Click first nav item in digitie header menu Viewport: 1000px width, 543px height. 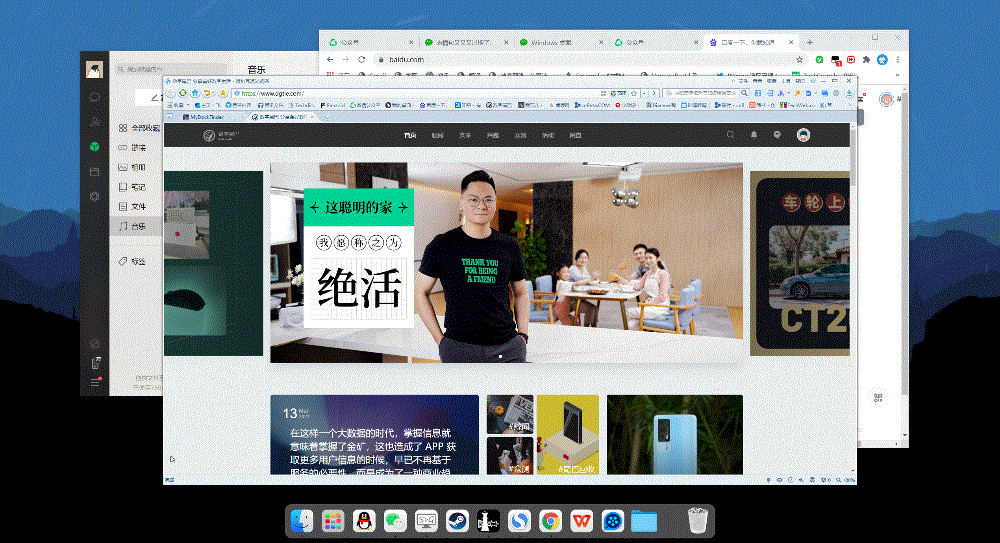[410, 135]
